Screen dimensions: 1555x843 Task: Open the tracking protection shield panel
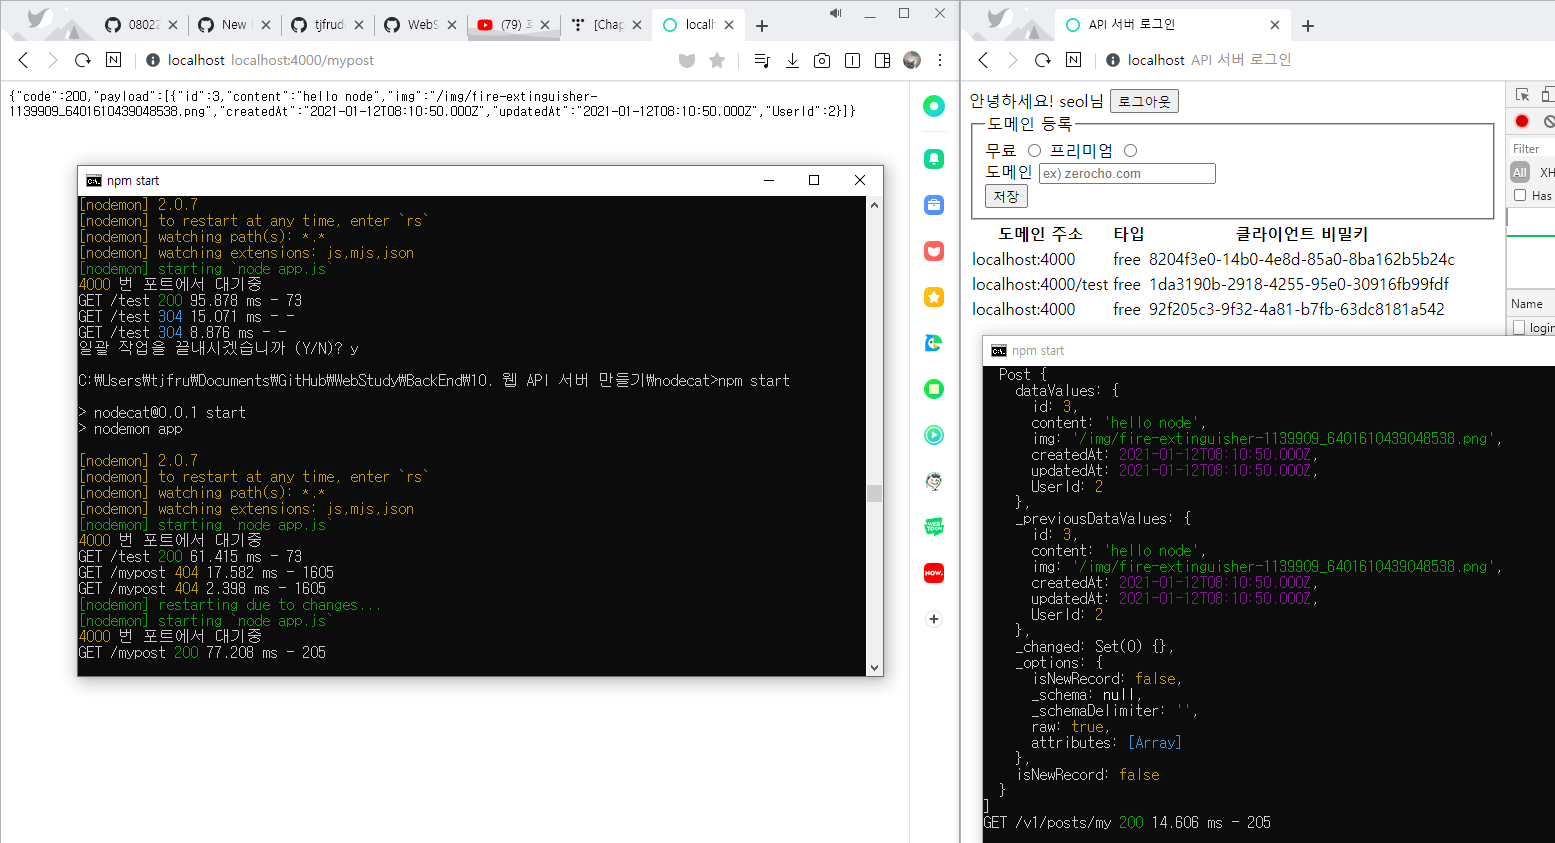click(x=687, y=60)
